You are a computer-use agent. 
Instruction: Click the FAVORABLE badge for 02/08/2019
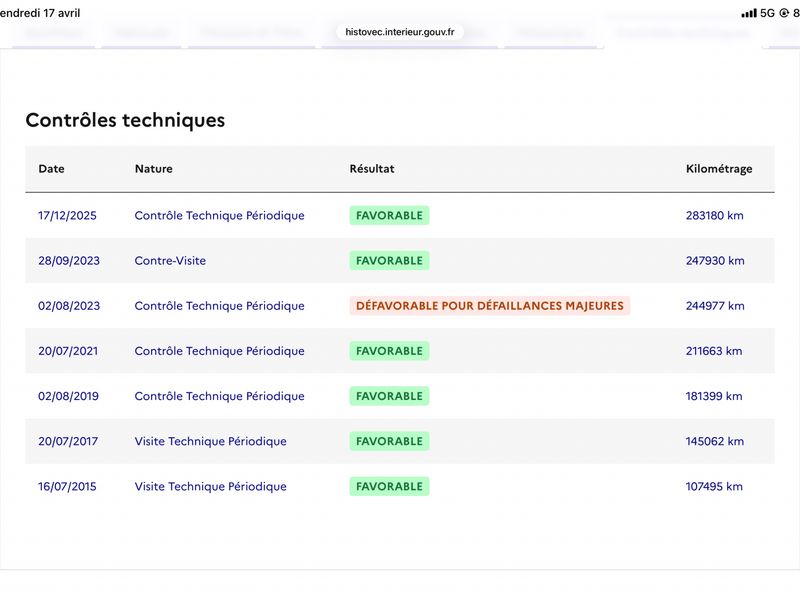[389, 396]
